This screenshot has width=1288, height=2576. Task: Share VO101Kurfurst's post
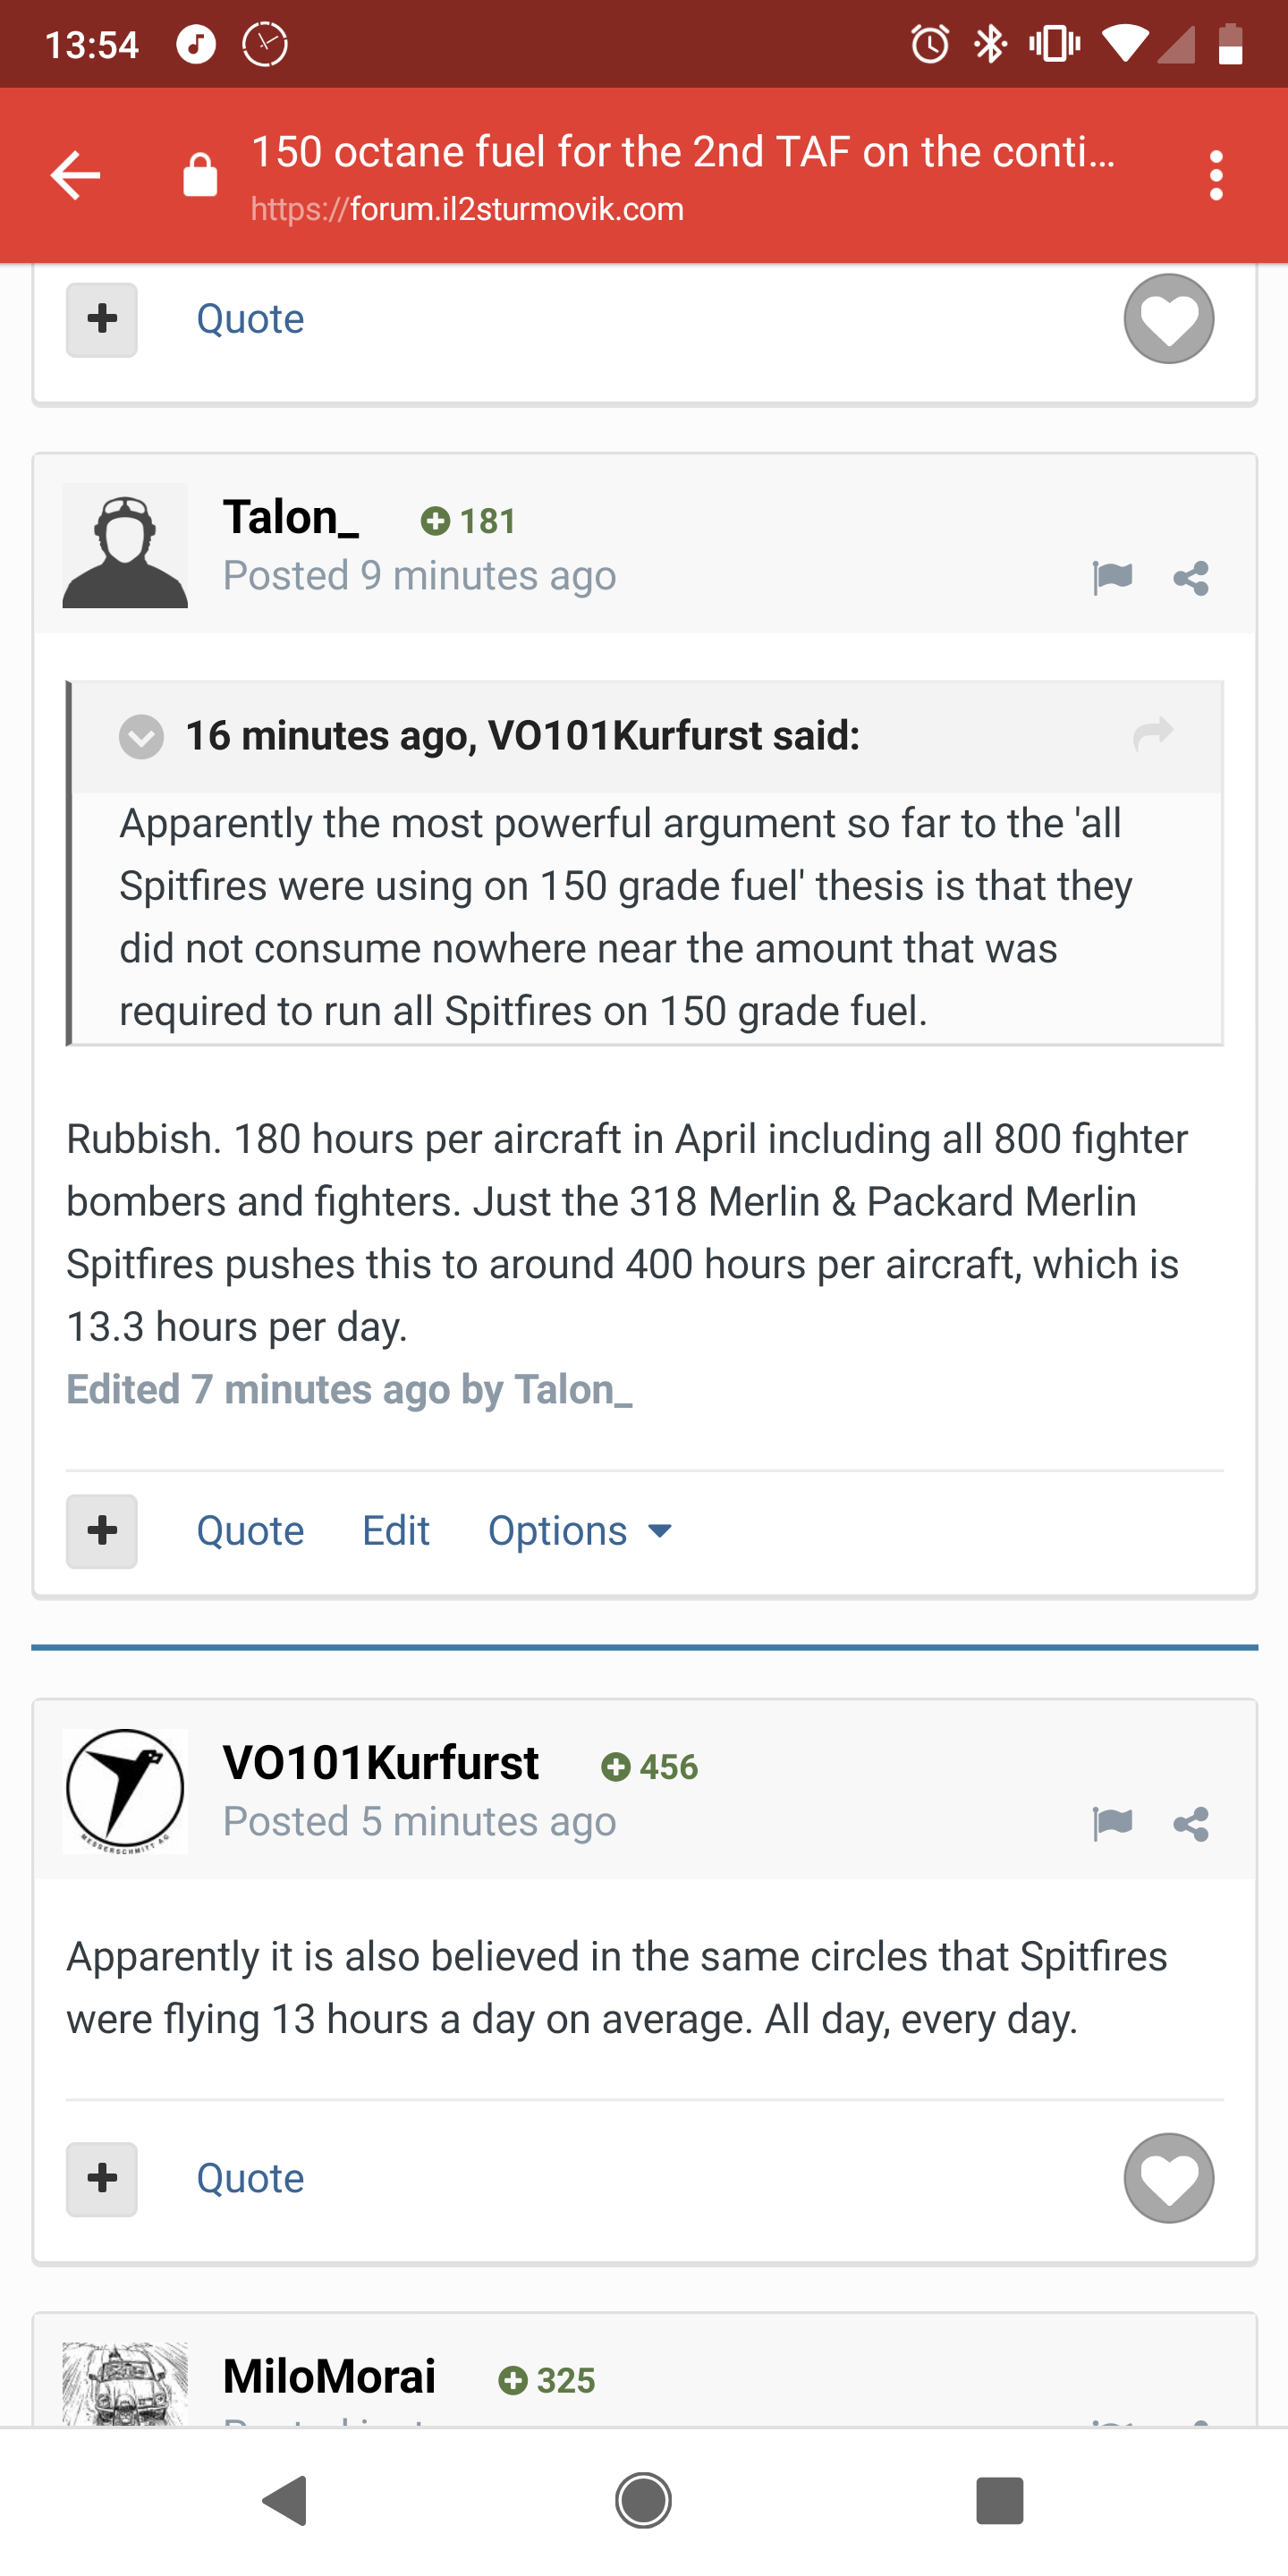(x=1191, y=1824)
